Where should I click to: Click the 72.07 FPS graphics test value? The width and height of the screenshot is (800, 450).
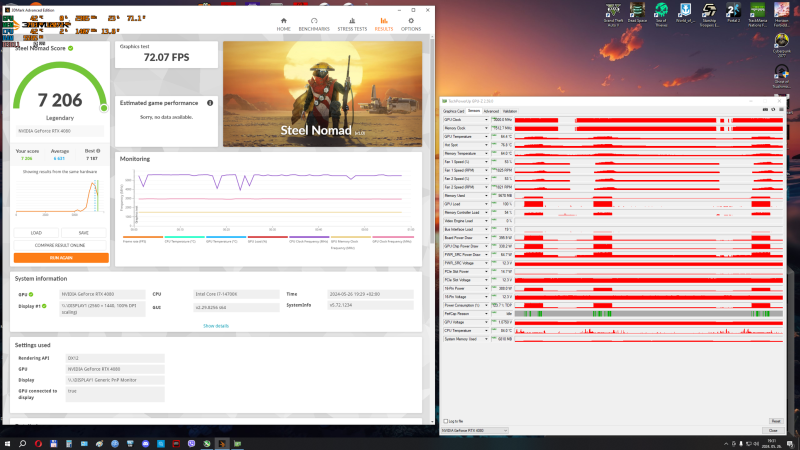166,58
